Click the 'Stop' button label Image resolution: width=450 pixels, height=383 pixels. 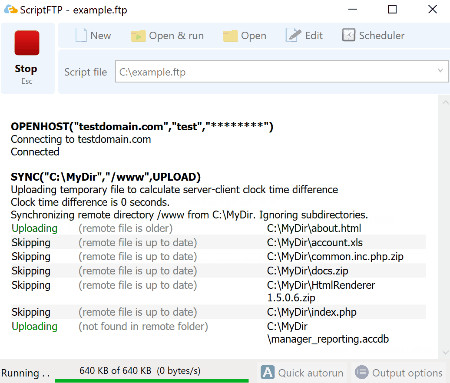(x=26, y=69)
